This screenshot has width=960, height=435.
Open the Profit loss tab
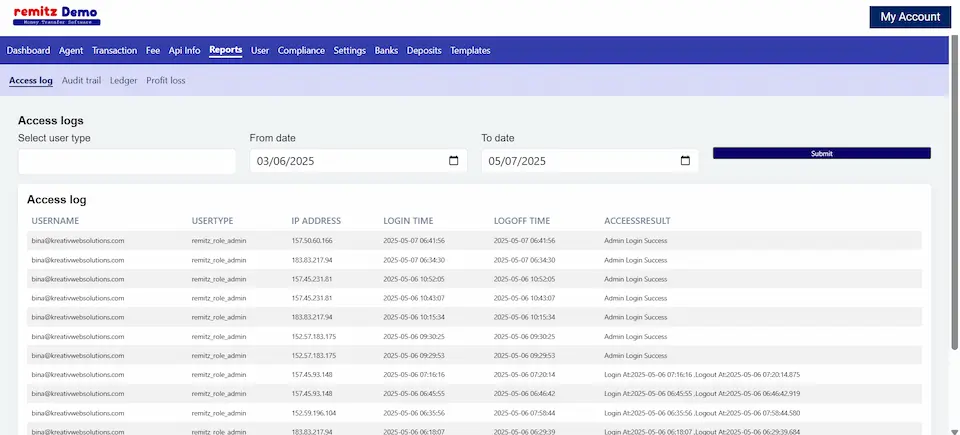[x=166, y=80]
